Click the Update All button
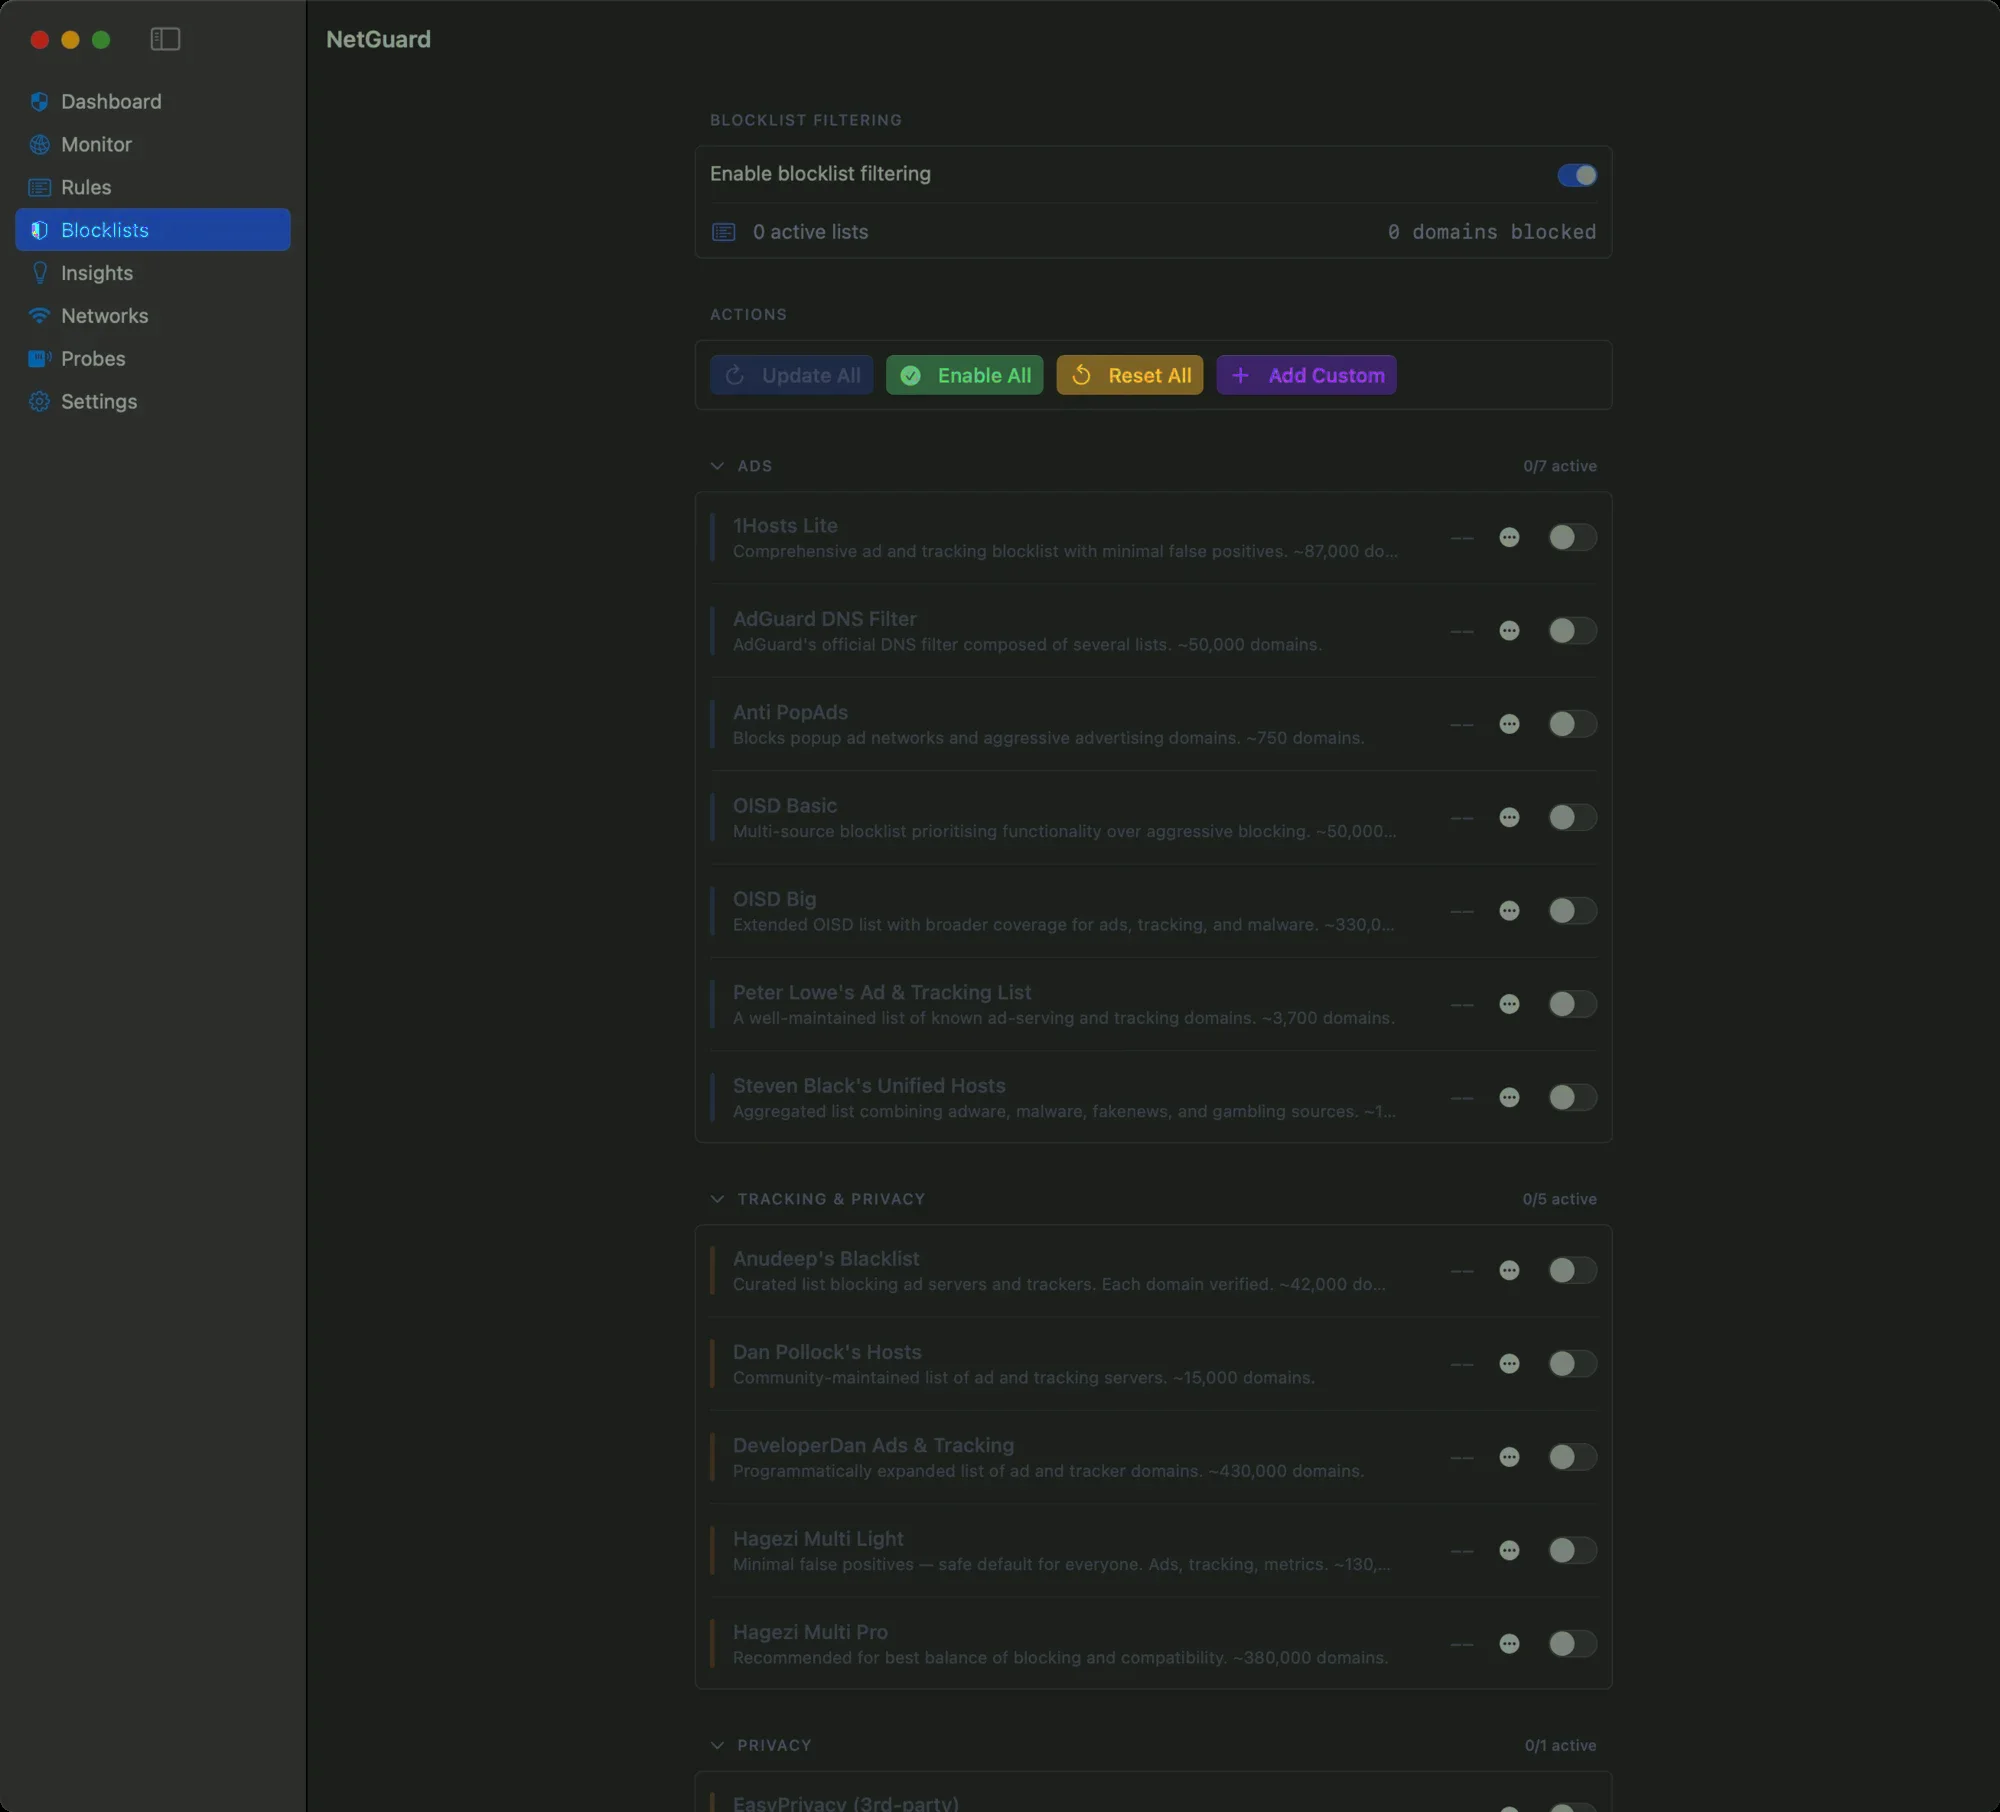The image size is (2000, 1812). pos(791,375)
